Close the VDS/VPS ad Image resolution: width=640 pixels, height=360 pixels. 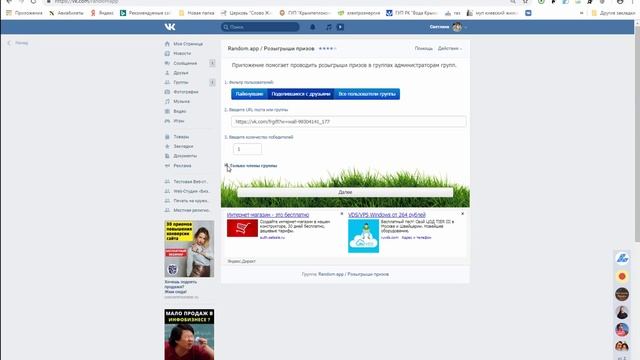462,214
